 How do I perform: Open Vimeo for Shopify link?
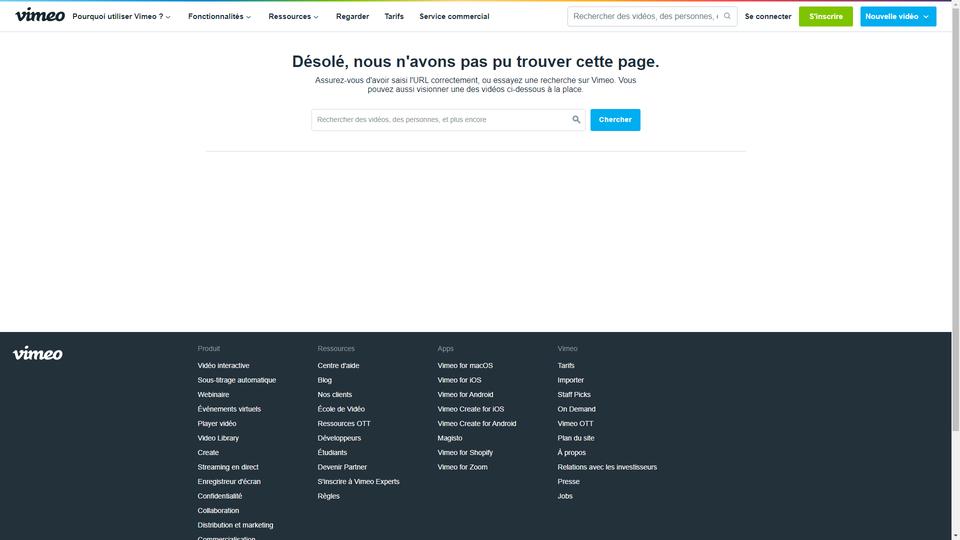click(465, 452)
